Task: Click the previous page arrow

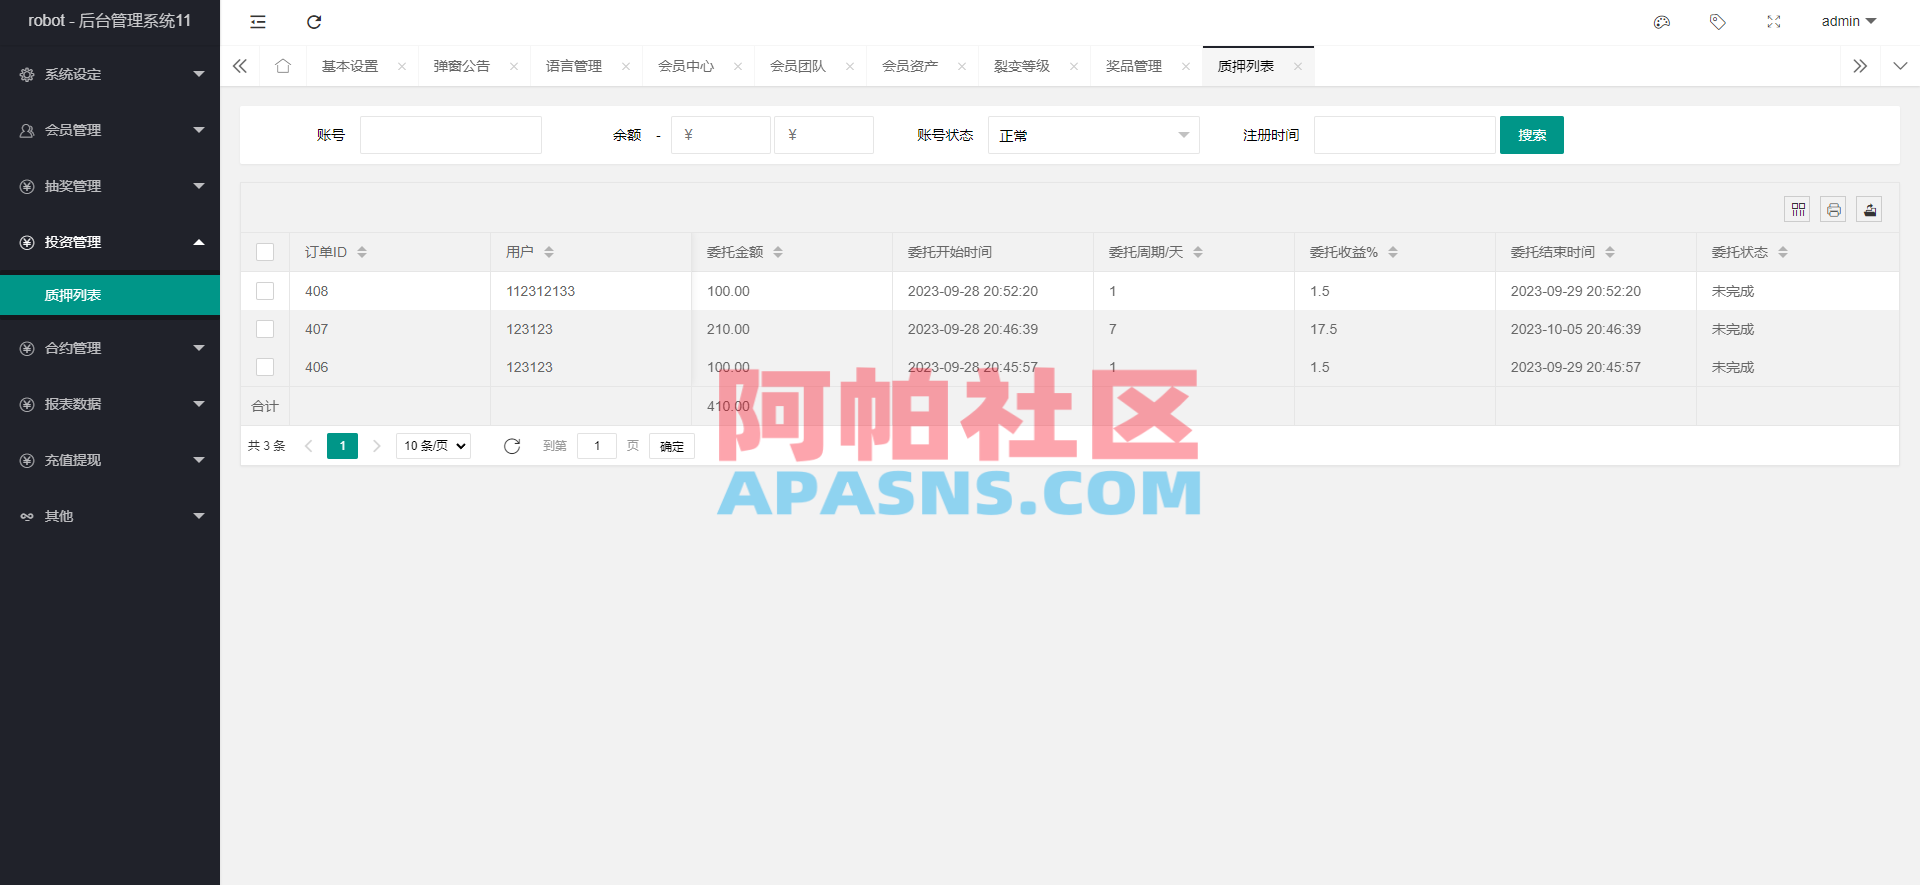Action: (x=308, y=446)
